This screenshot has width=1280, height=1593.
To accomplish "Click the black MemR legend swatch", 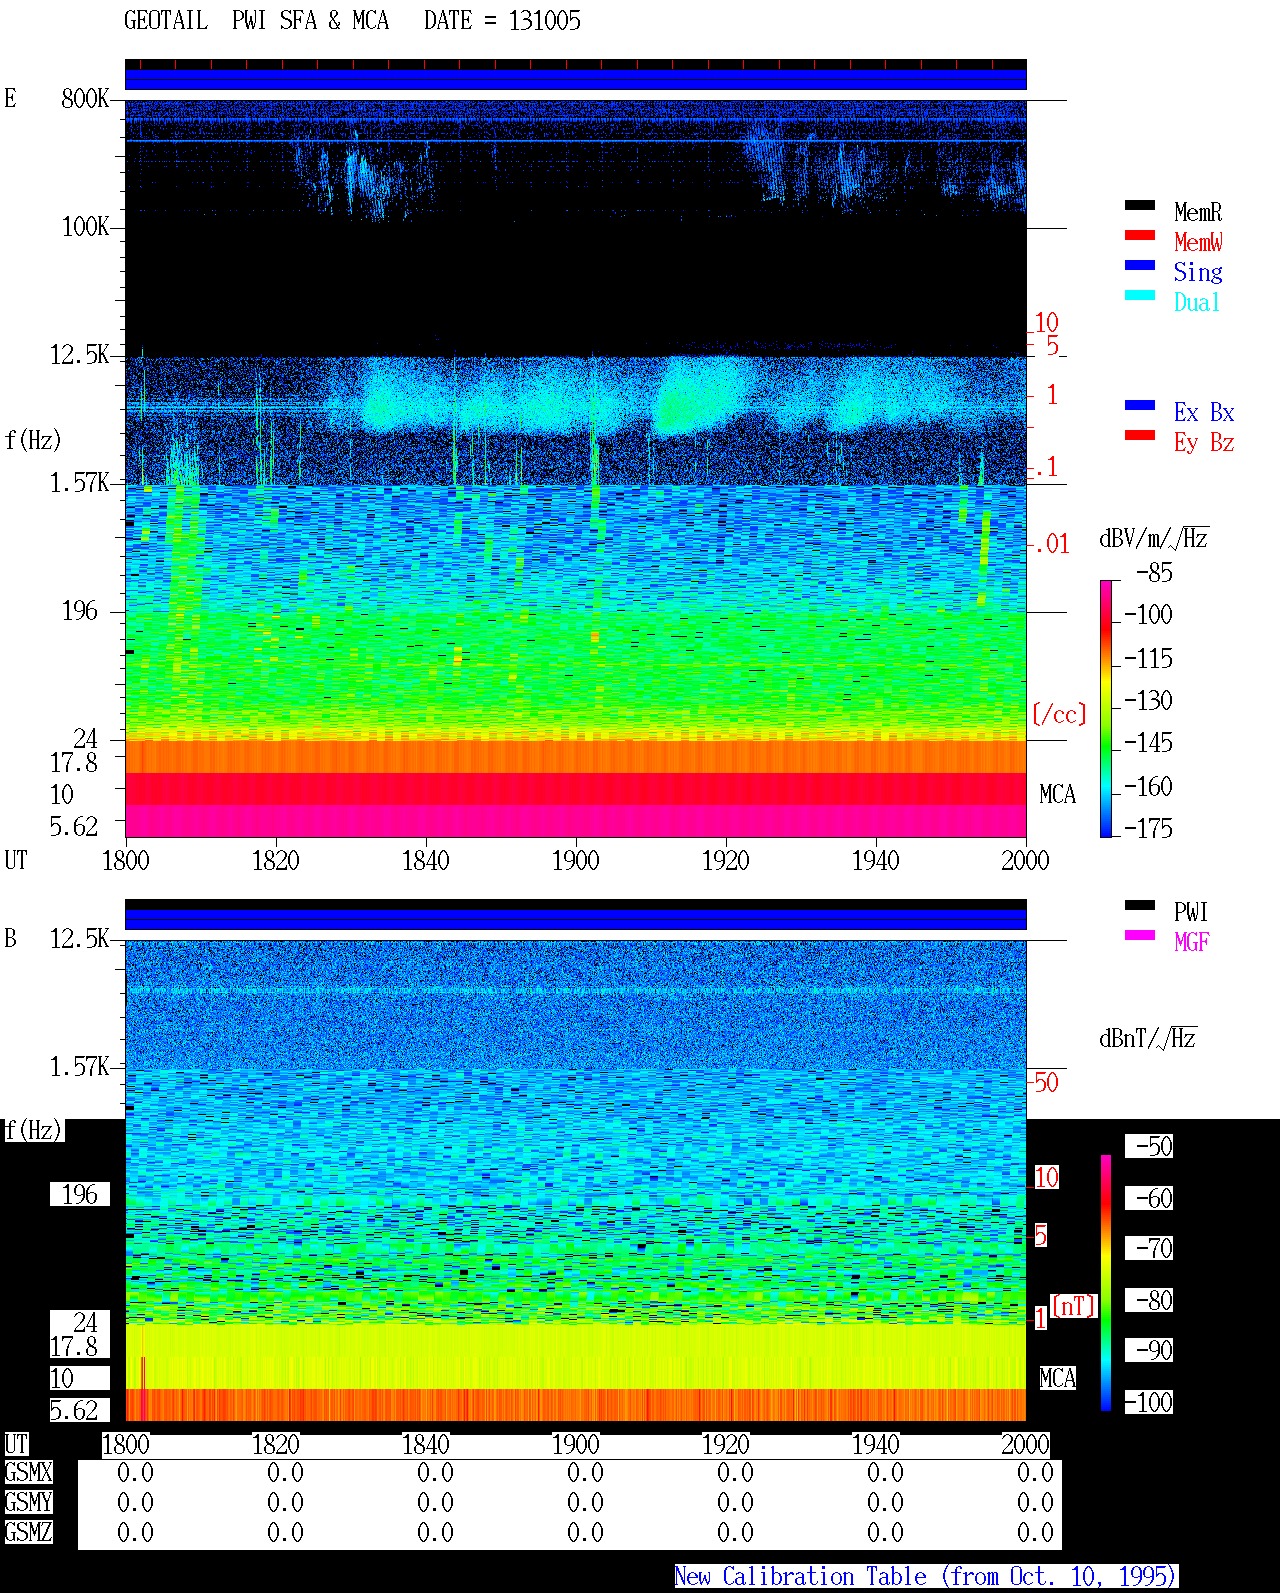I will [x=1140, y=205].
